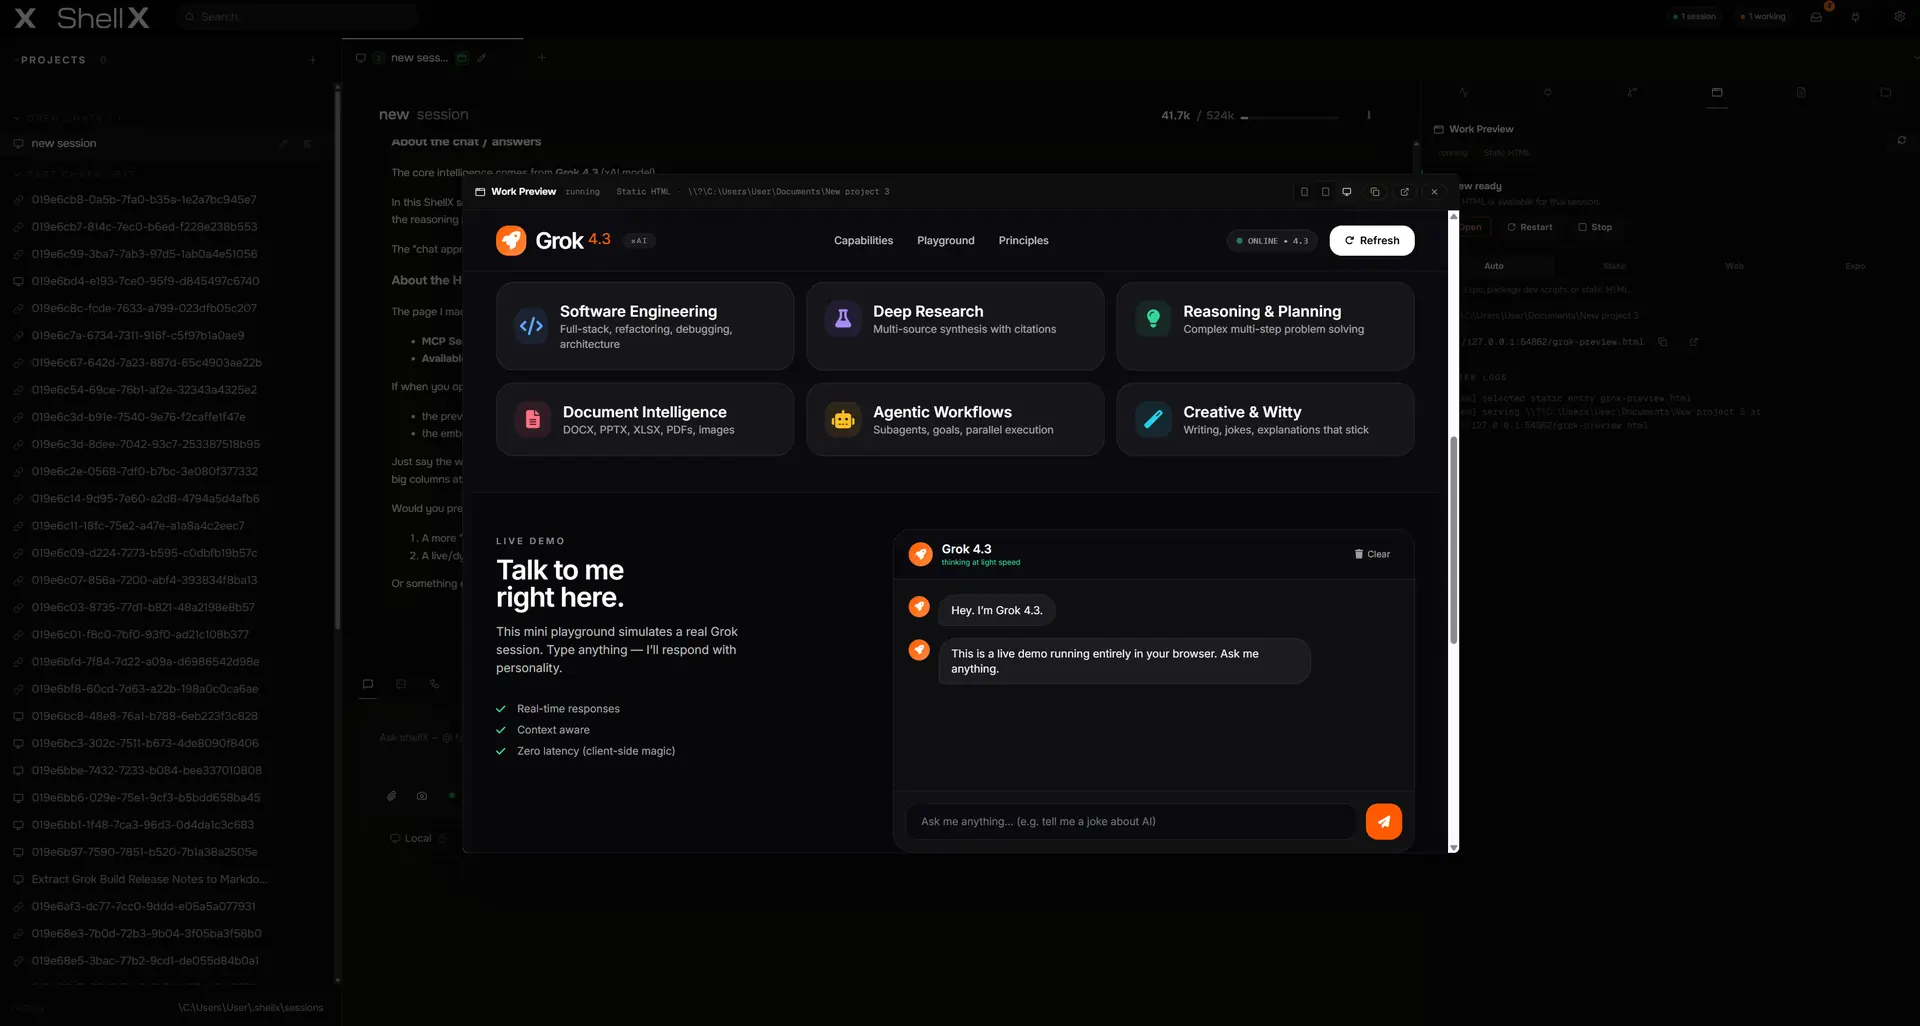Viewport: 1920px width, 1026px height.
Task: Open Extract Grok Build Release Notes session
Action: 149,879
